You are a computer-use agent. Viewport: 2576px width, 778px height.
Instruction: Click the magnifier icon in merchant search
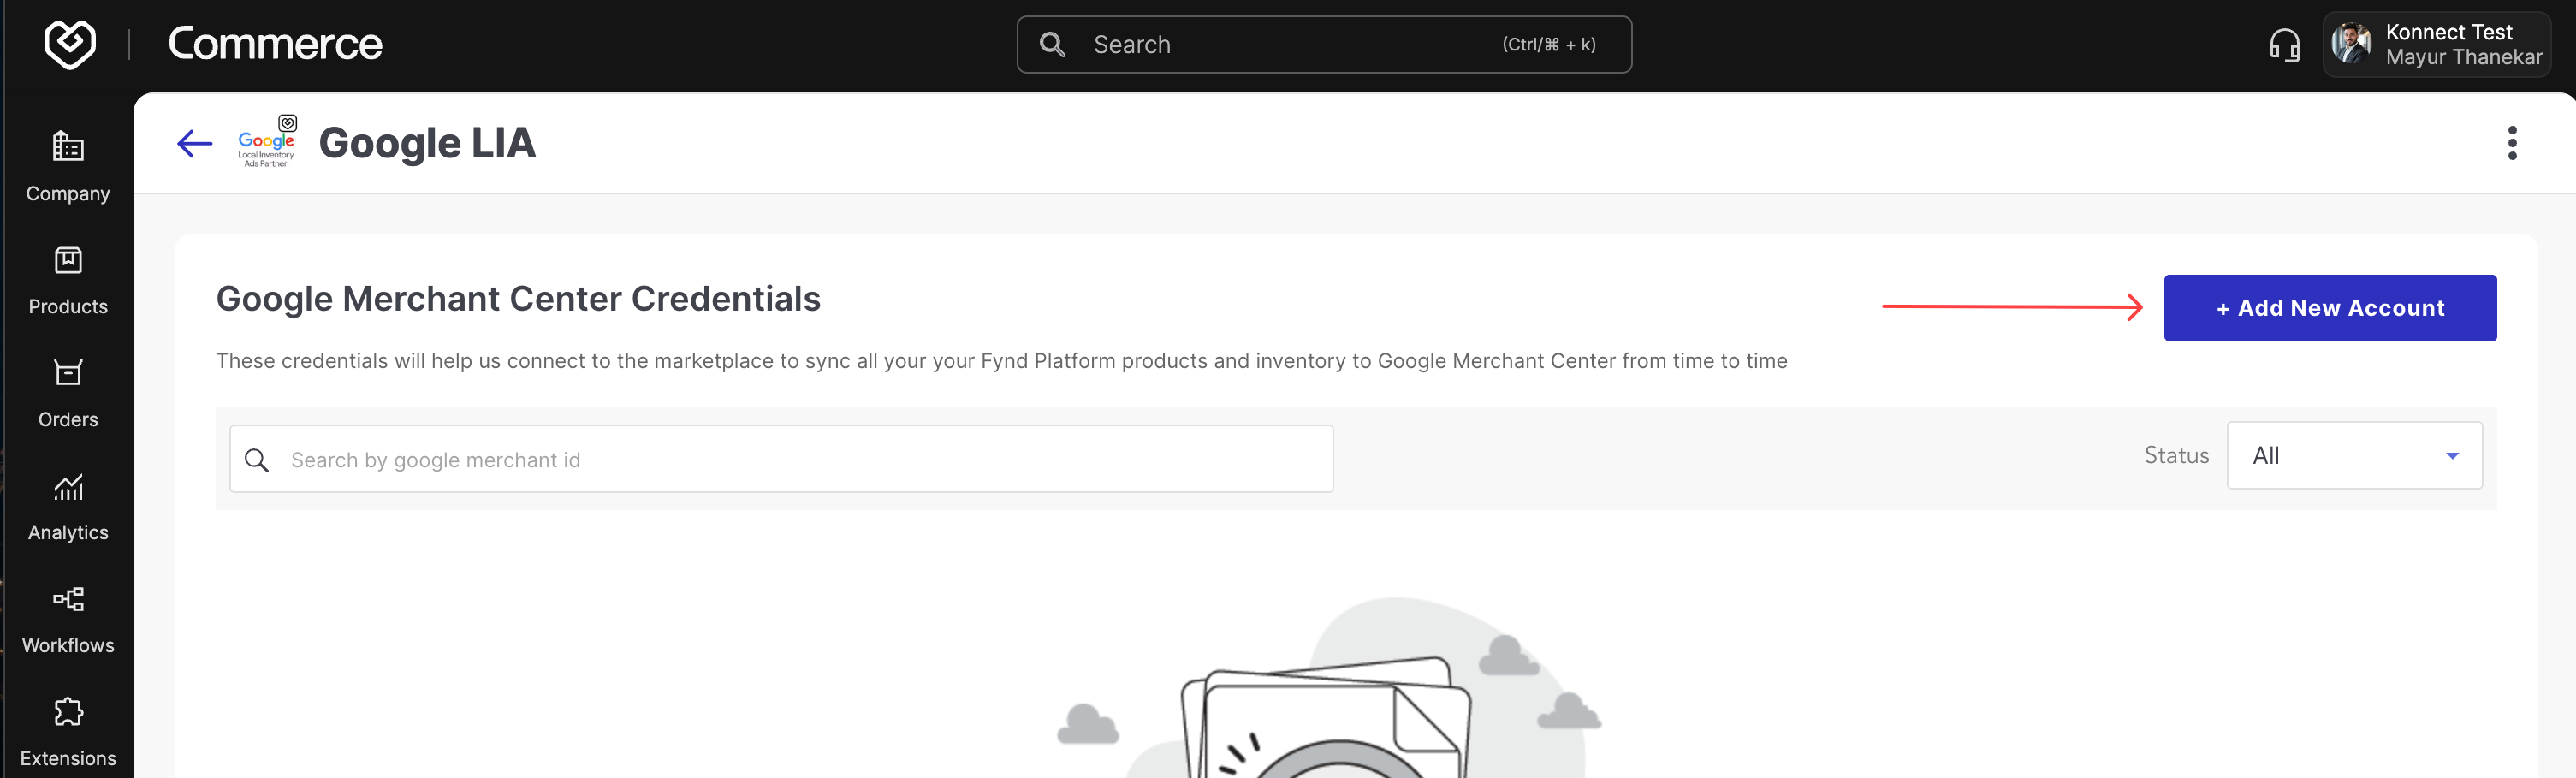[x=257, y=460]
